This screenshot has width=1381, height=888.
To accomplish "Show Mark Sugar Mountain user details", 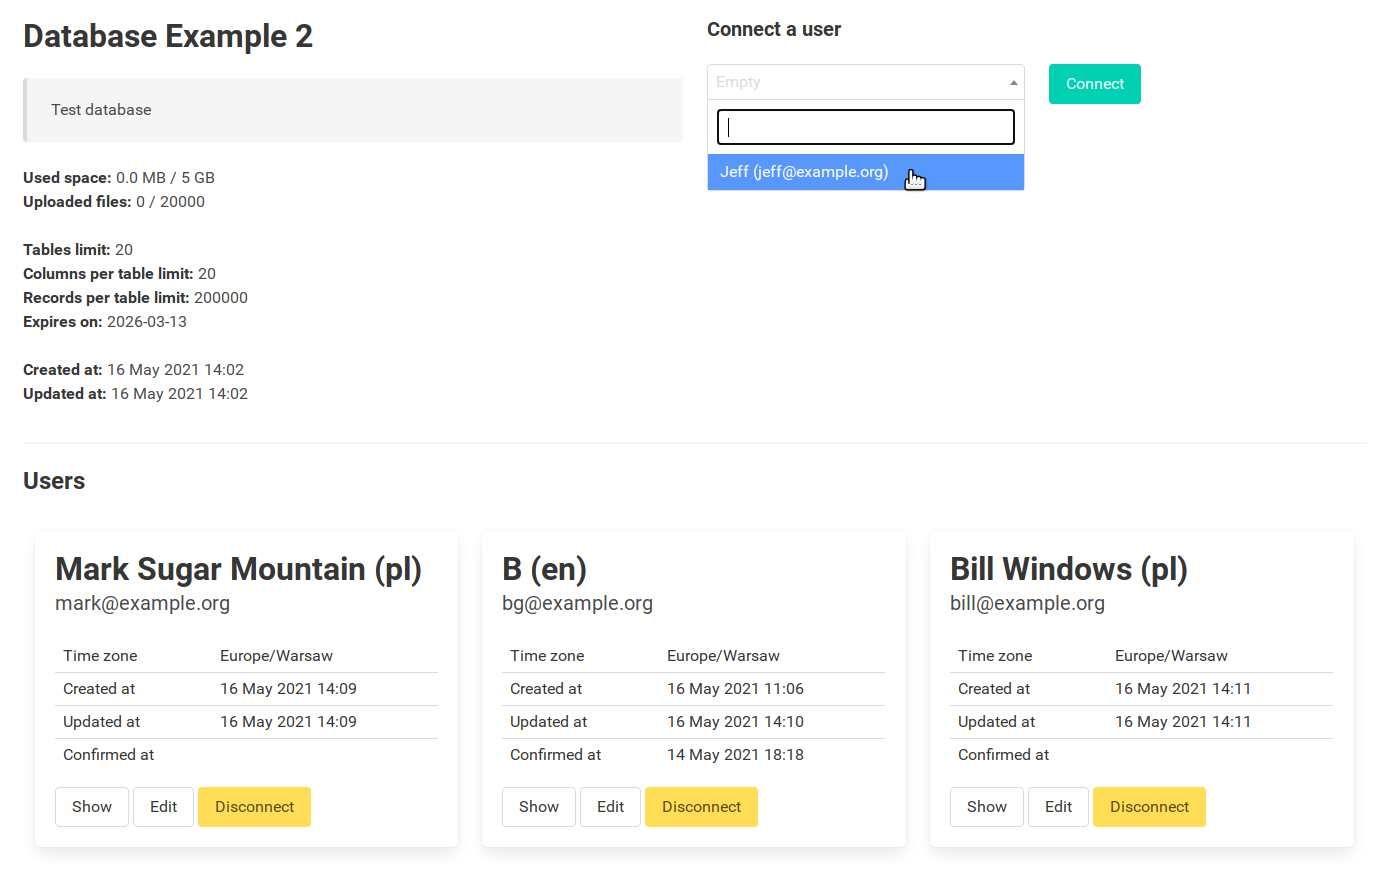I will click(x=92, y=807).
